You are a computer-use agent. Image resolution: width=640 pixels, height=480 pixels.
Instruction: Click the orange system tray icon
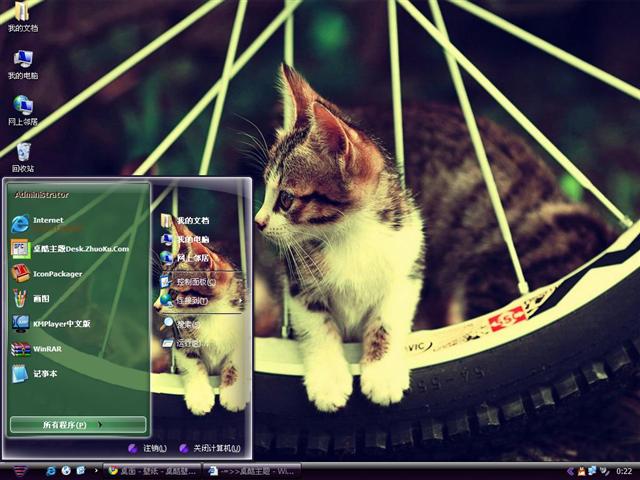581,471
